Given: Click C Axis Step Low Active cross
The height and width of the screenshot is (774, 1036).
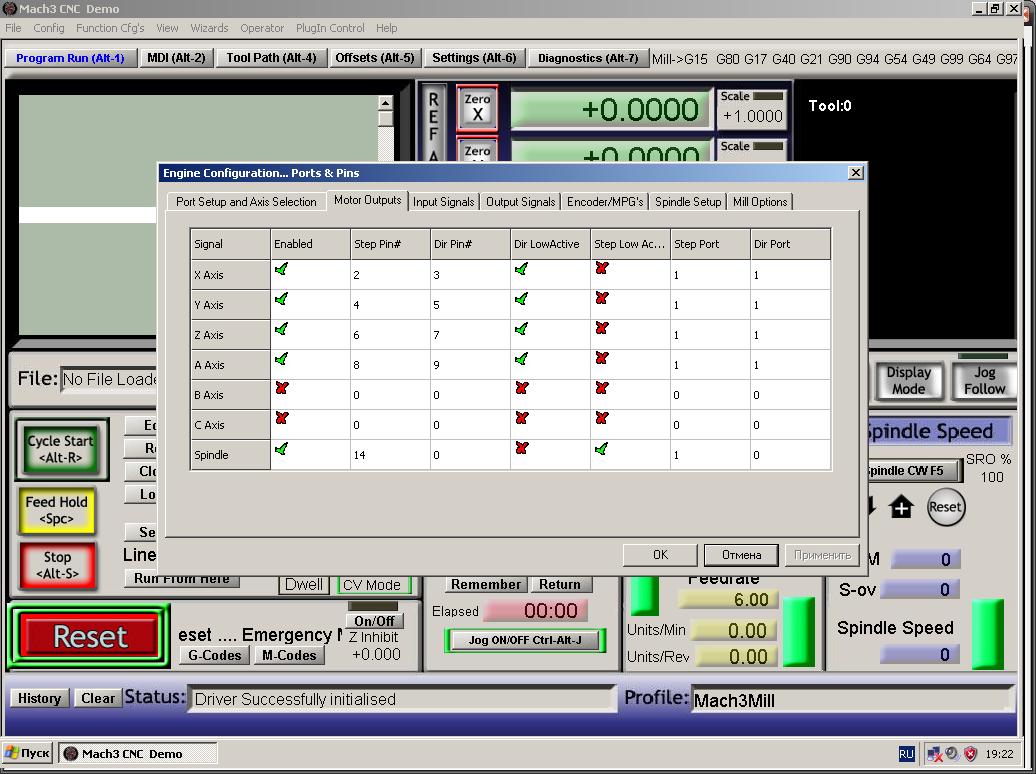Looking at the screenshot, I should pos(601,418).
